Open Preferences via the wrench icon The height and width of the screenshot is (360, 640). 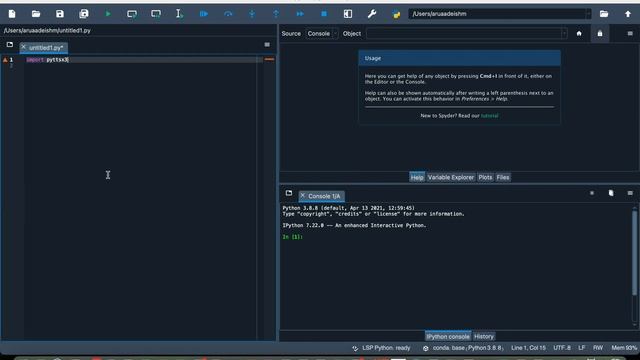[x=371, y=14]
